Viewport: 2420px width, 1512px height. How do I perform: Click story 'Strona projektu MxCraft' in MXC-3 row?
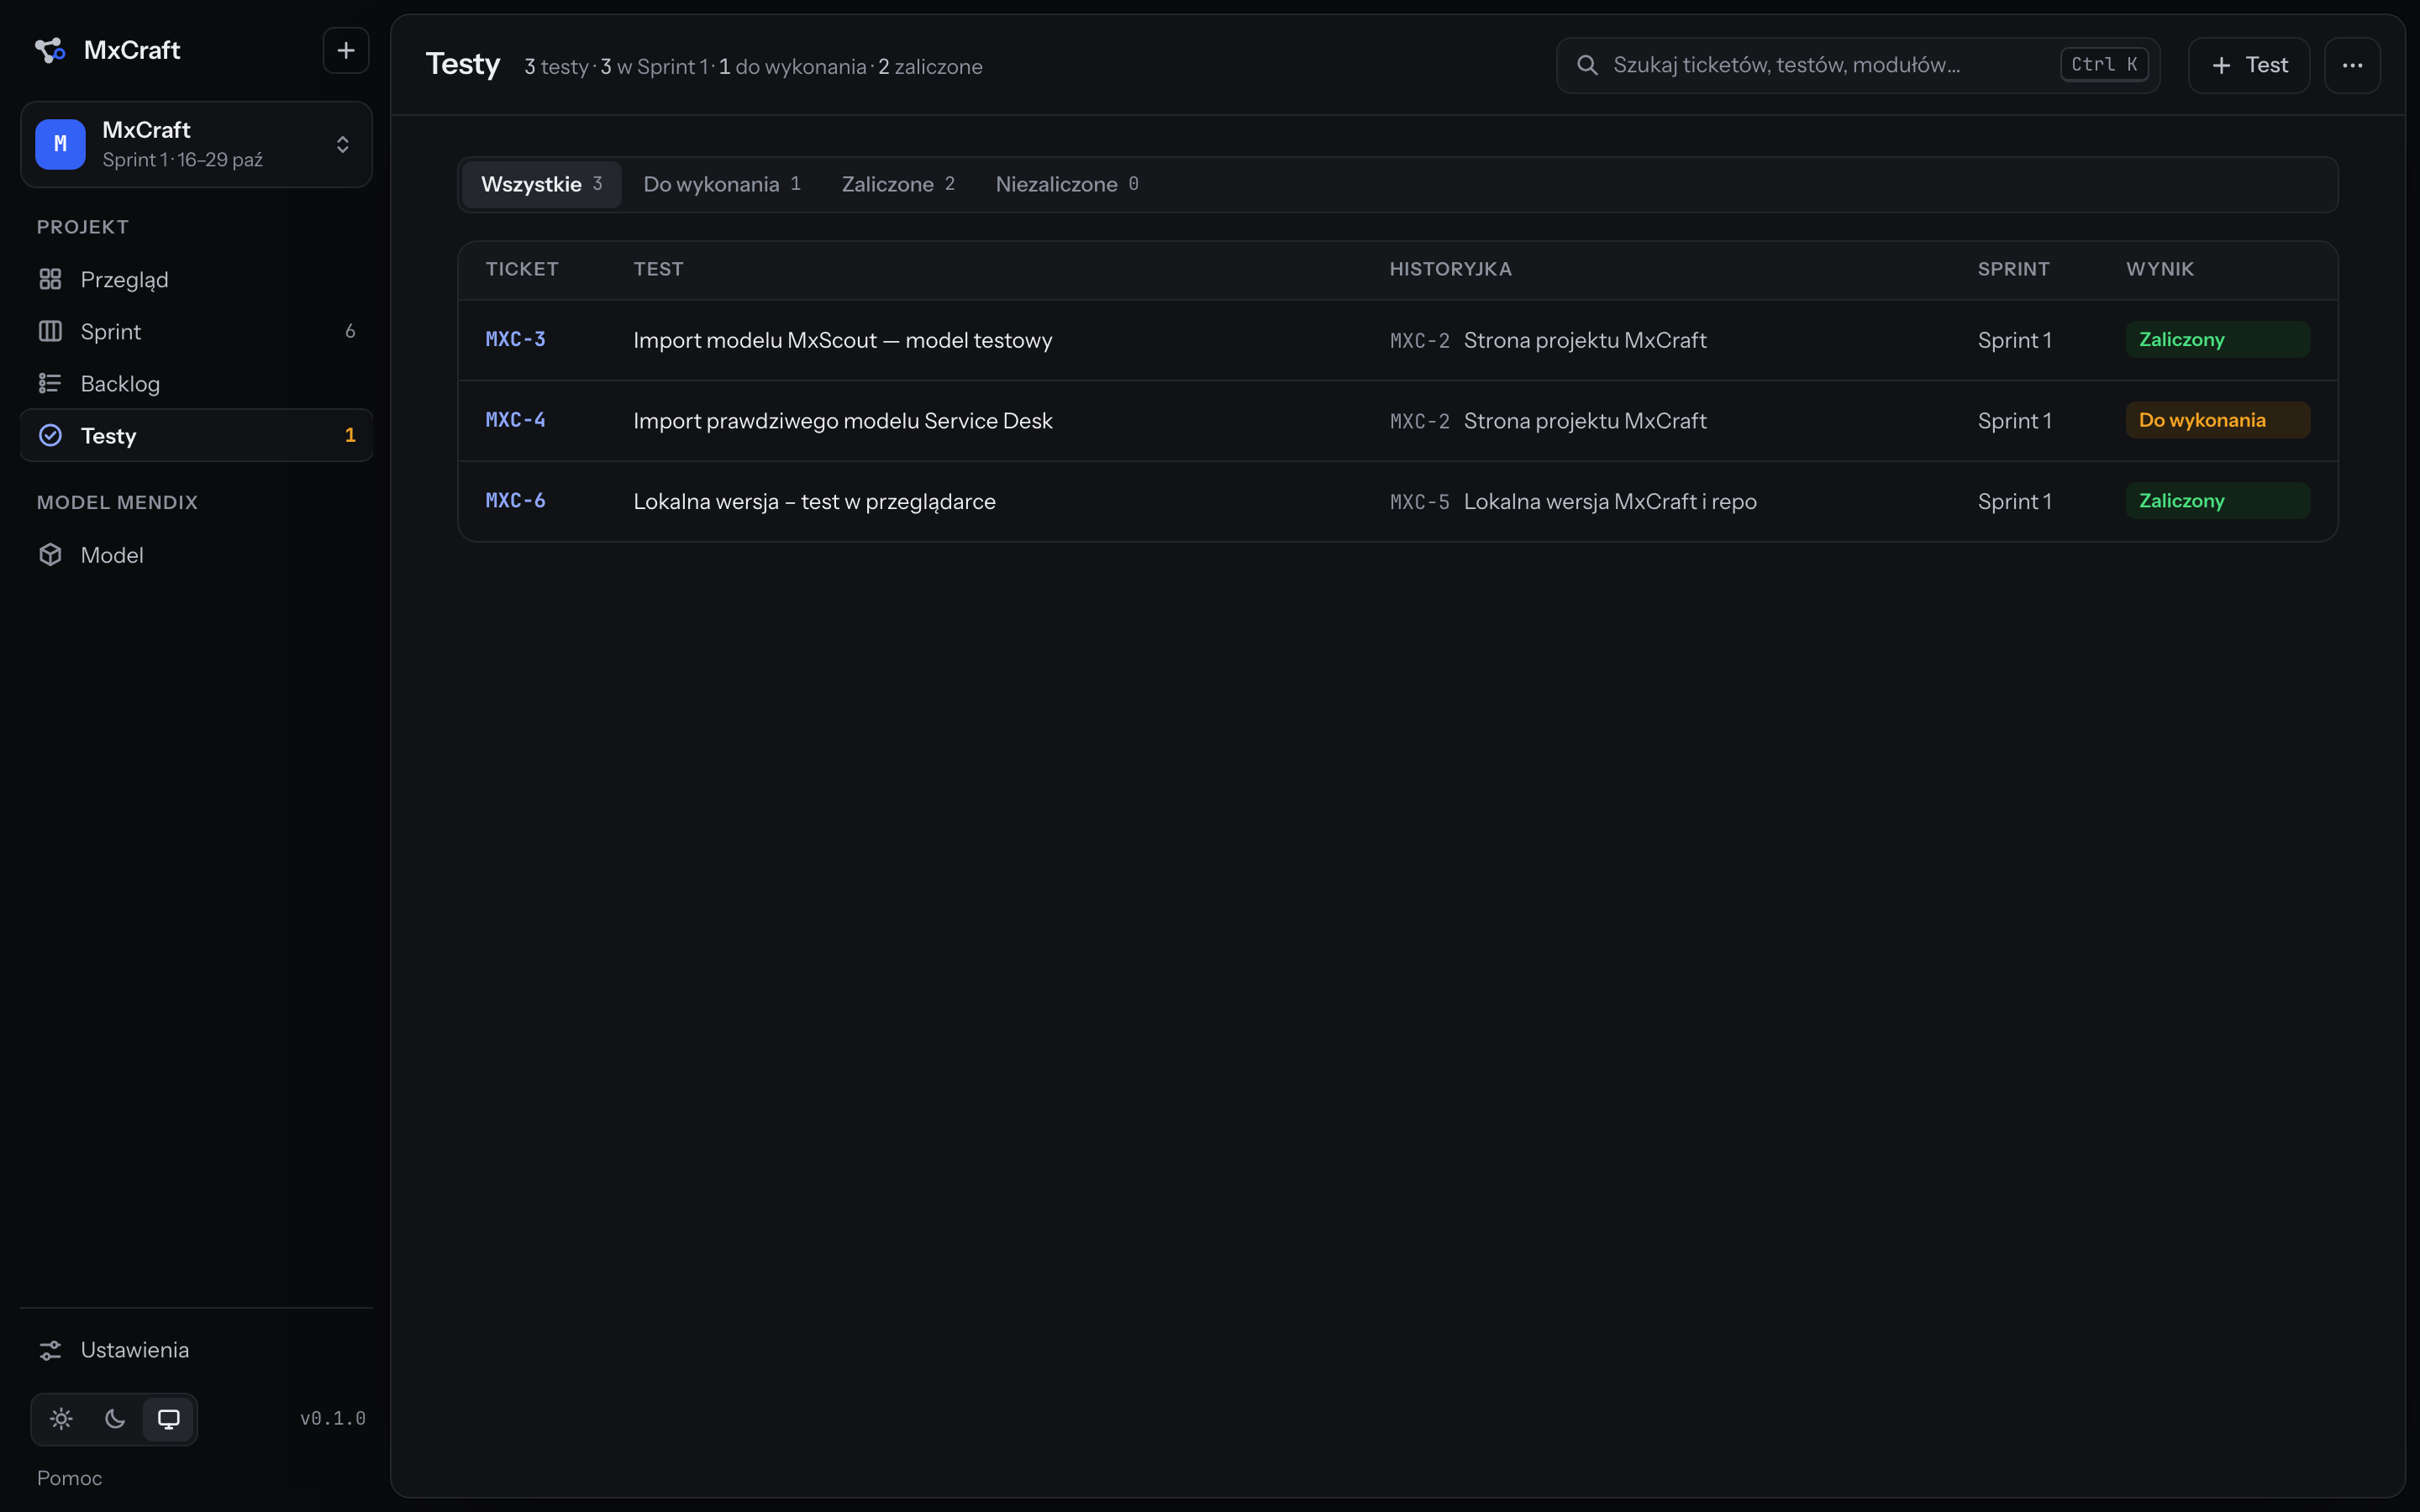(1585, 340)
